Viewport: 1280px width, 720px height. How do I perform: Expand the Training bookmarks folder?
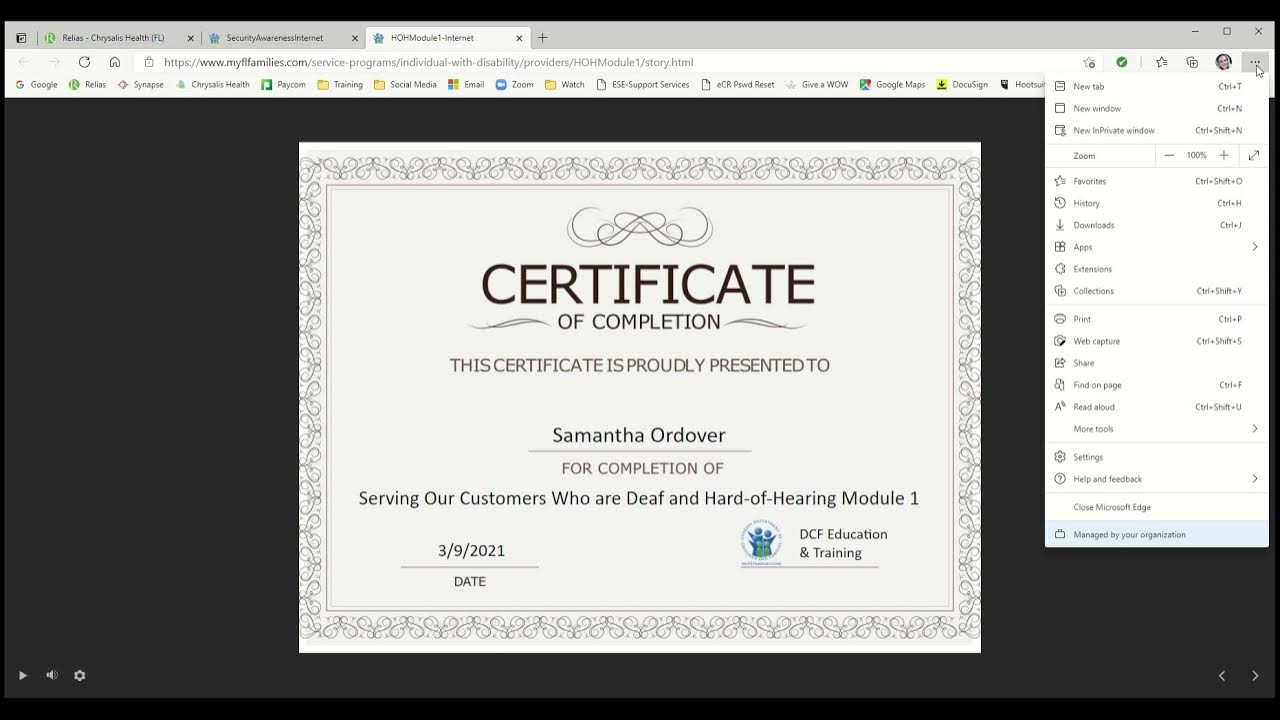[x=340, y=85]
